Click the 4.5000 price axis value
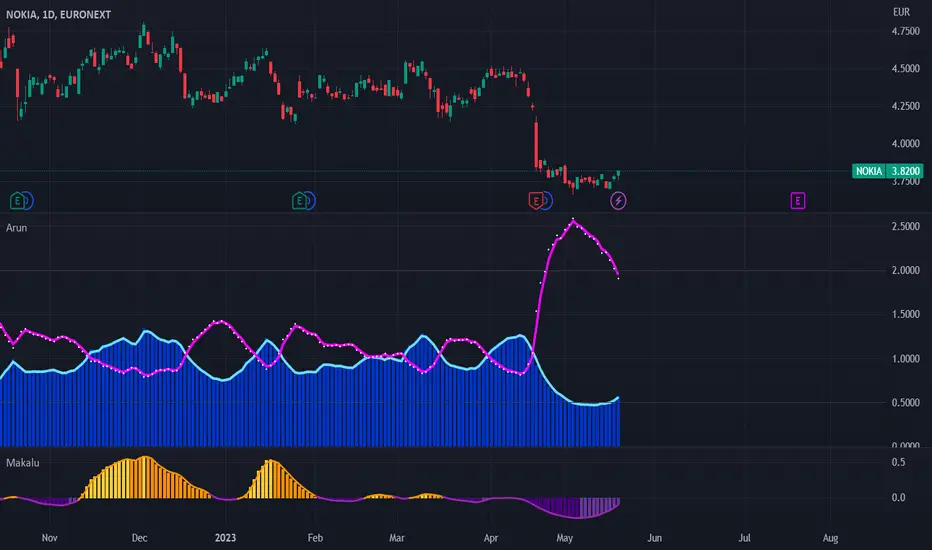 pyautogui.click(x=905, y=69)
